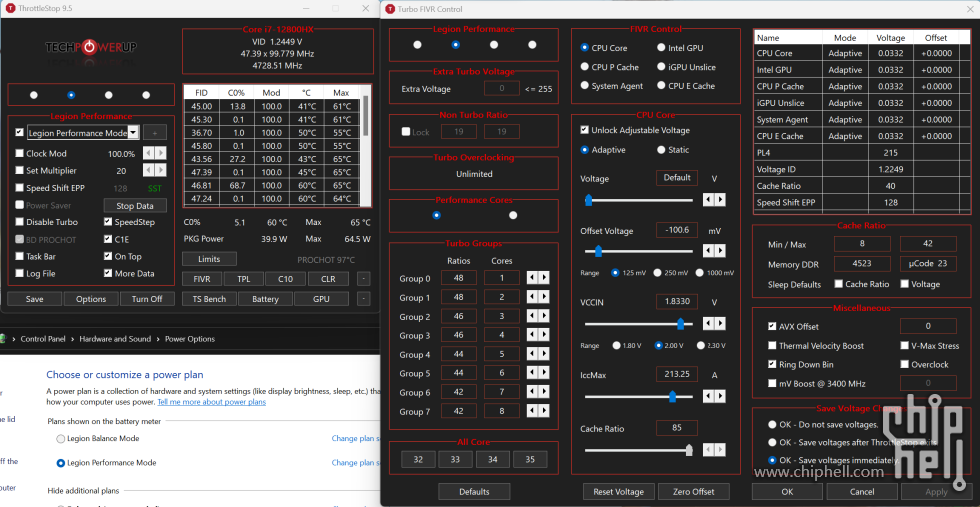Click Zero Offset button
The width and height of the screenshot is (980, 507).
(694, 491)
